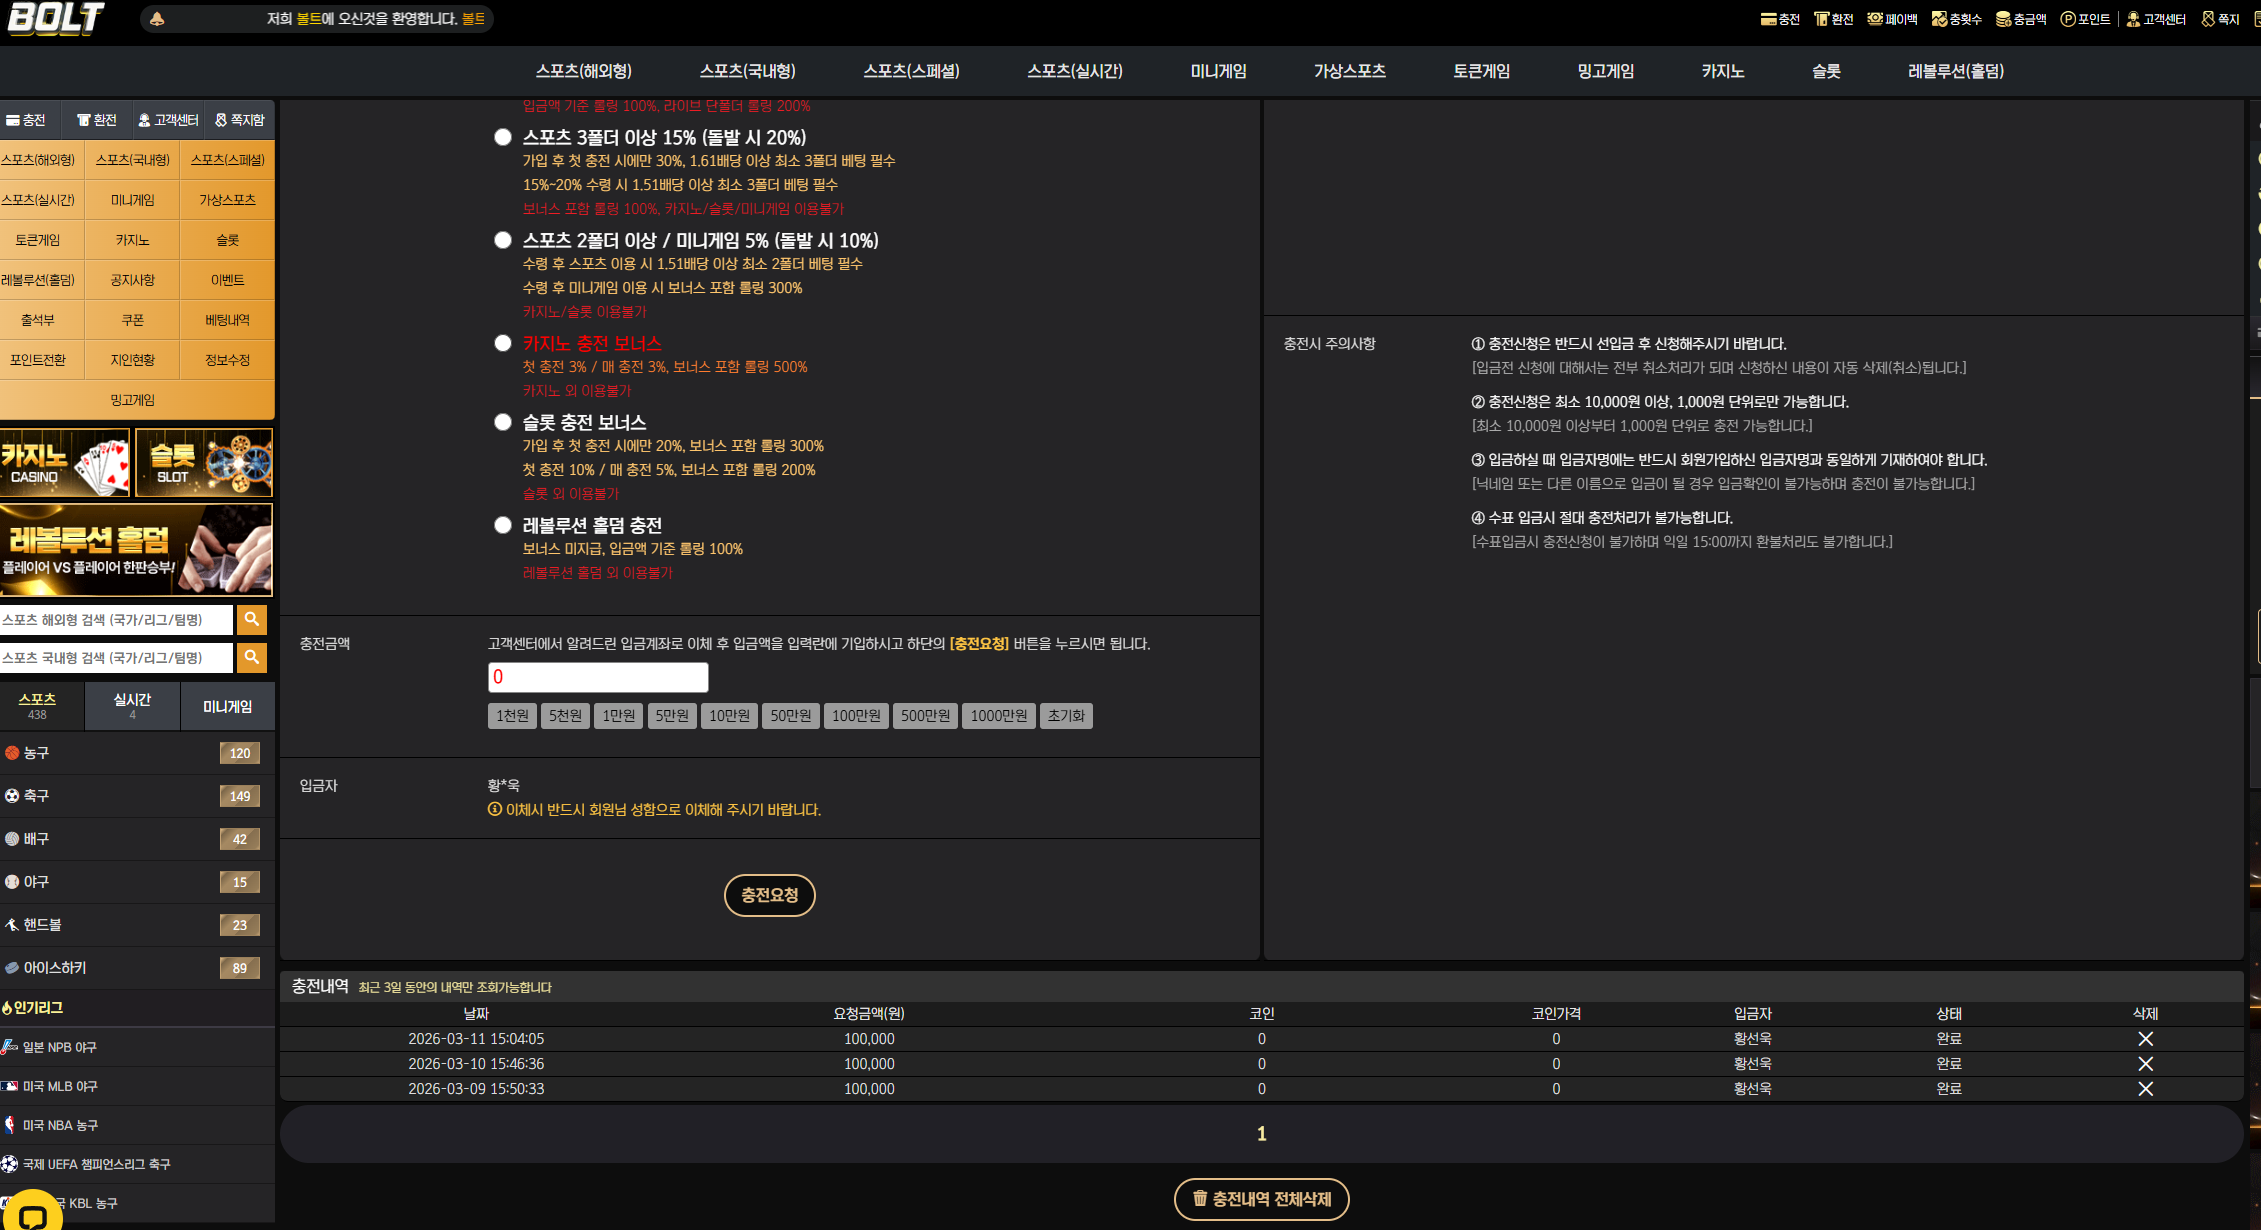Click the search icon for 스포츠 해외형 검색
Image resolution: width=2261 pixels, height=1230 pixels.
[x=252, y=620]
